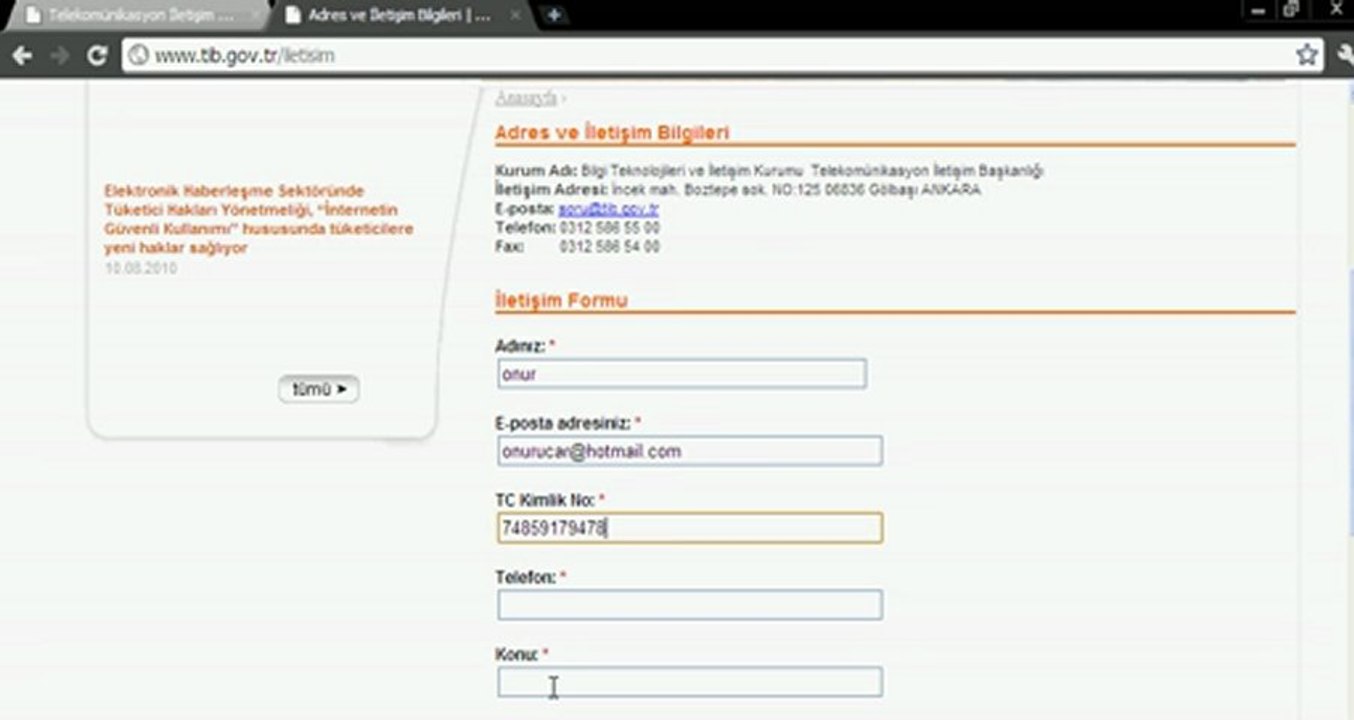Select the Adres ve İletişim Bilgileri tab

pyautogui.click(x=400, y=16)
